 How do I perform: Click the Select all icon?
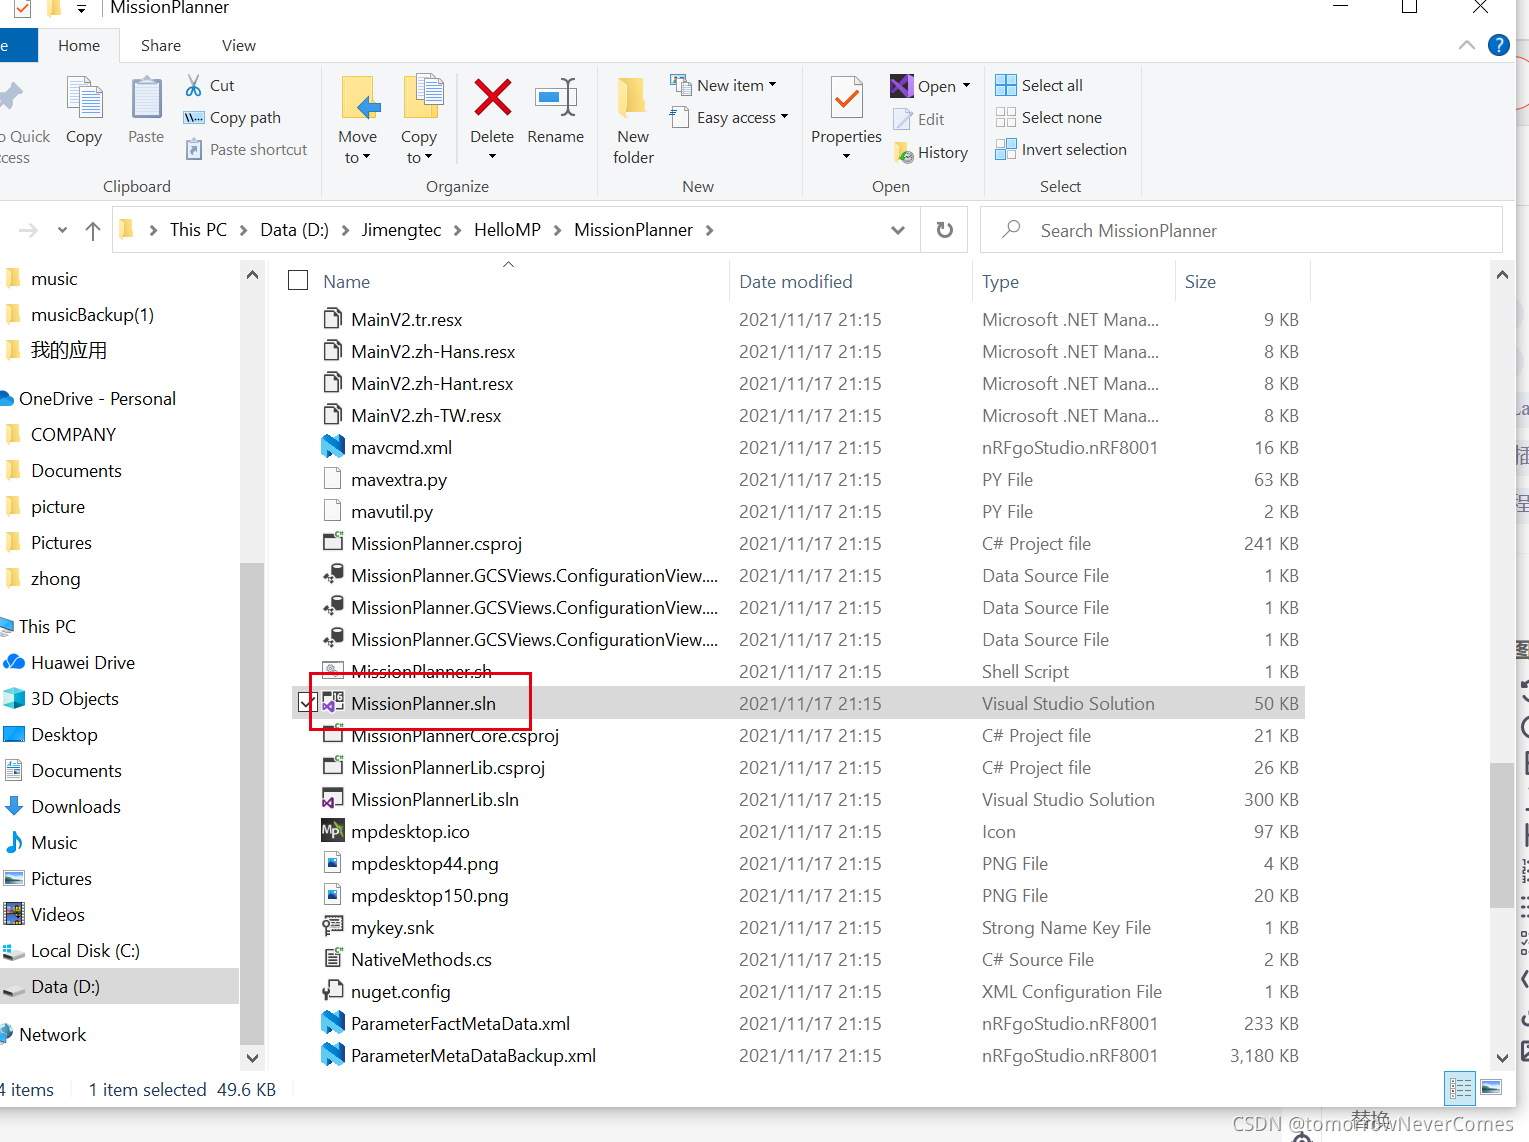tap(1006, 86)
